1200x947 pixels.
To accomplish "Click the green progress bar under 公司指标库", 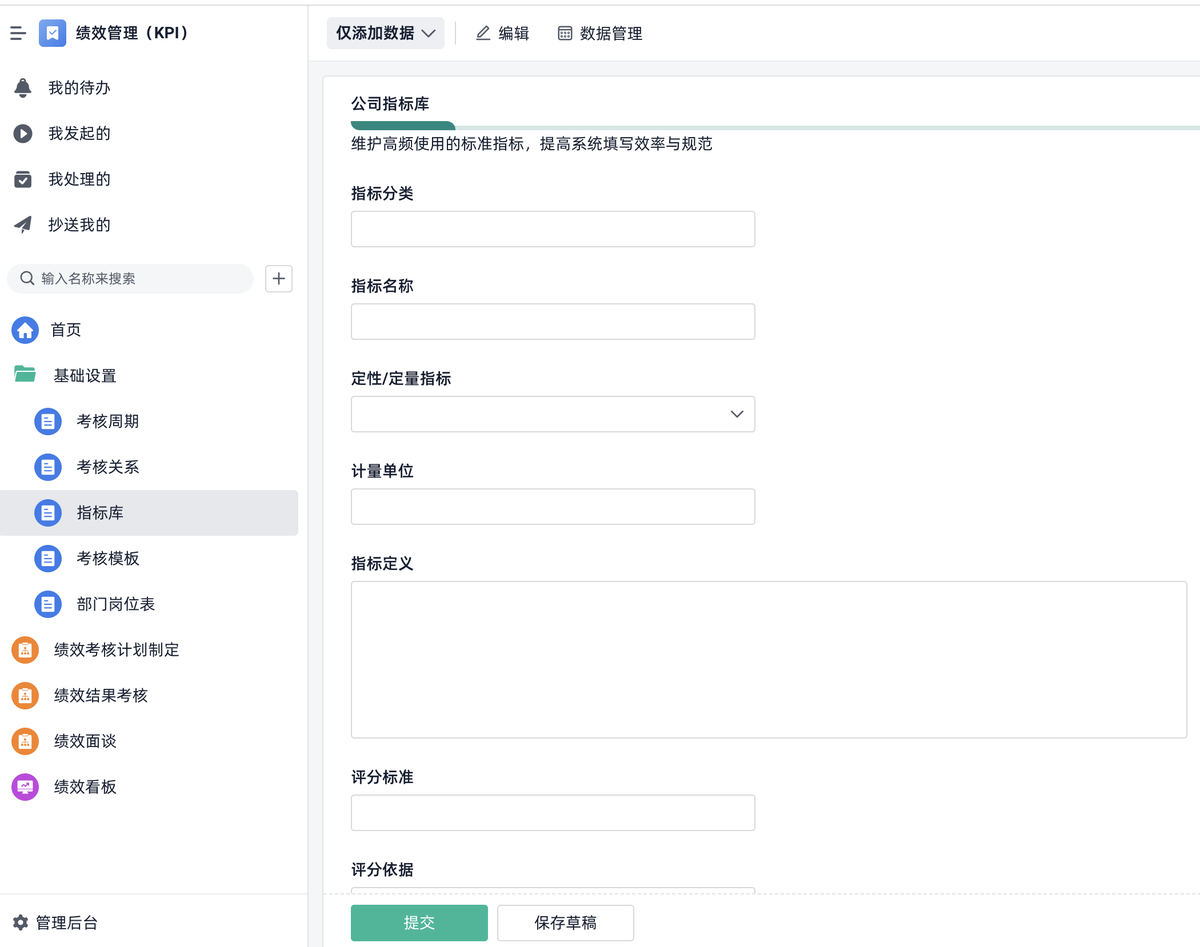I will point(402,122).
